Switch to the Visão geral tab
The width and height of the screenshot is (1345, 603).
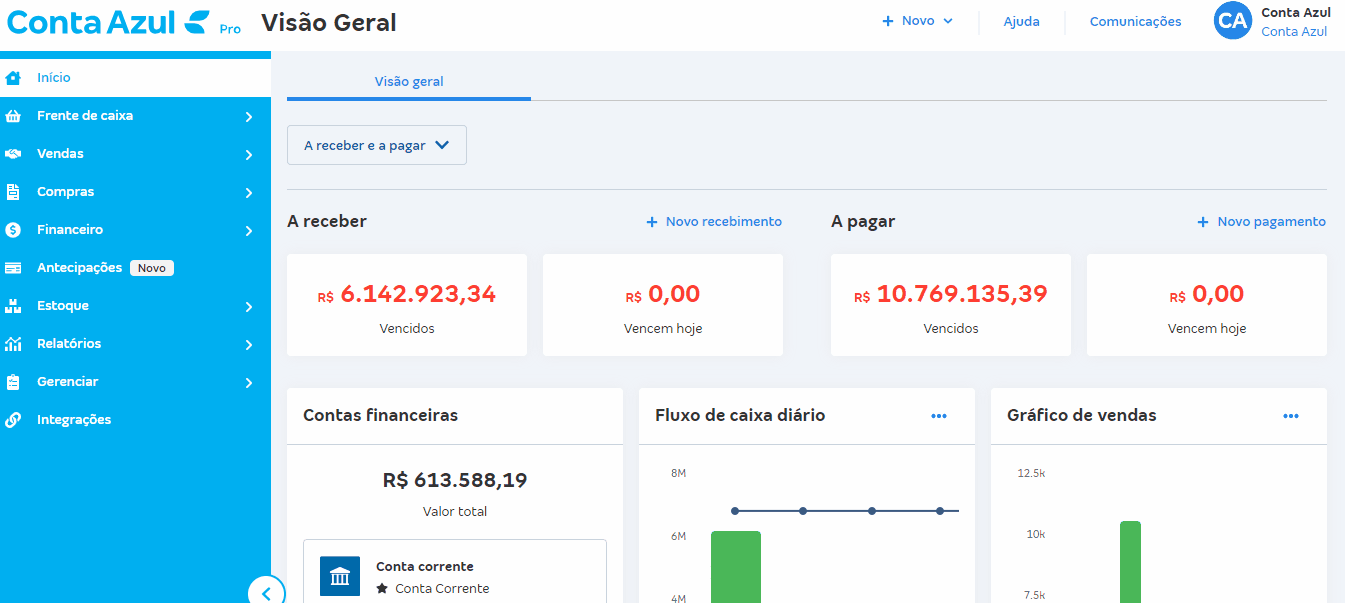(408, 81)
